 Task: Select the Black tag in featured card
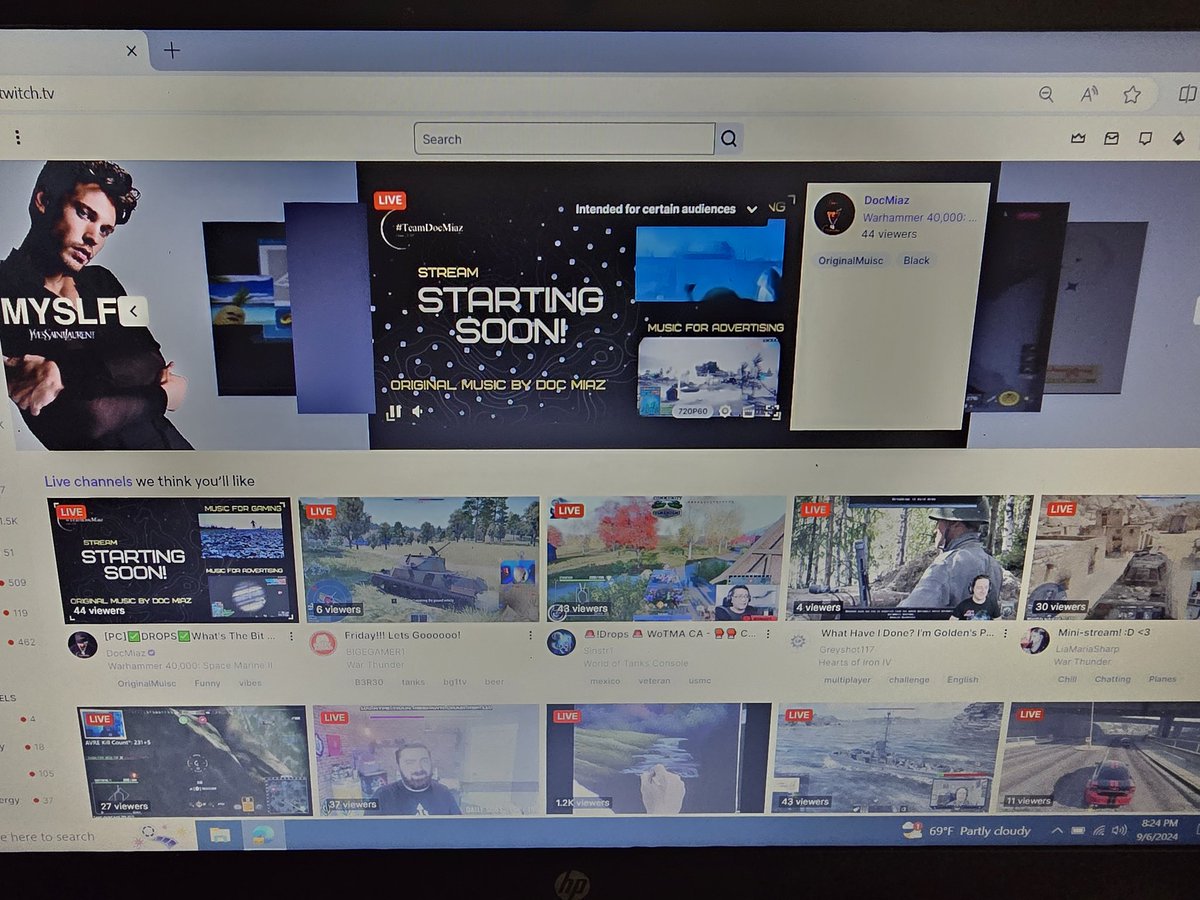[916, 260]
